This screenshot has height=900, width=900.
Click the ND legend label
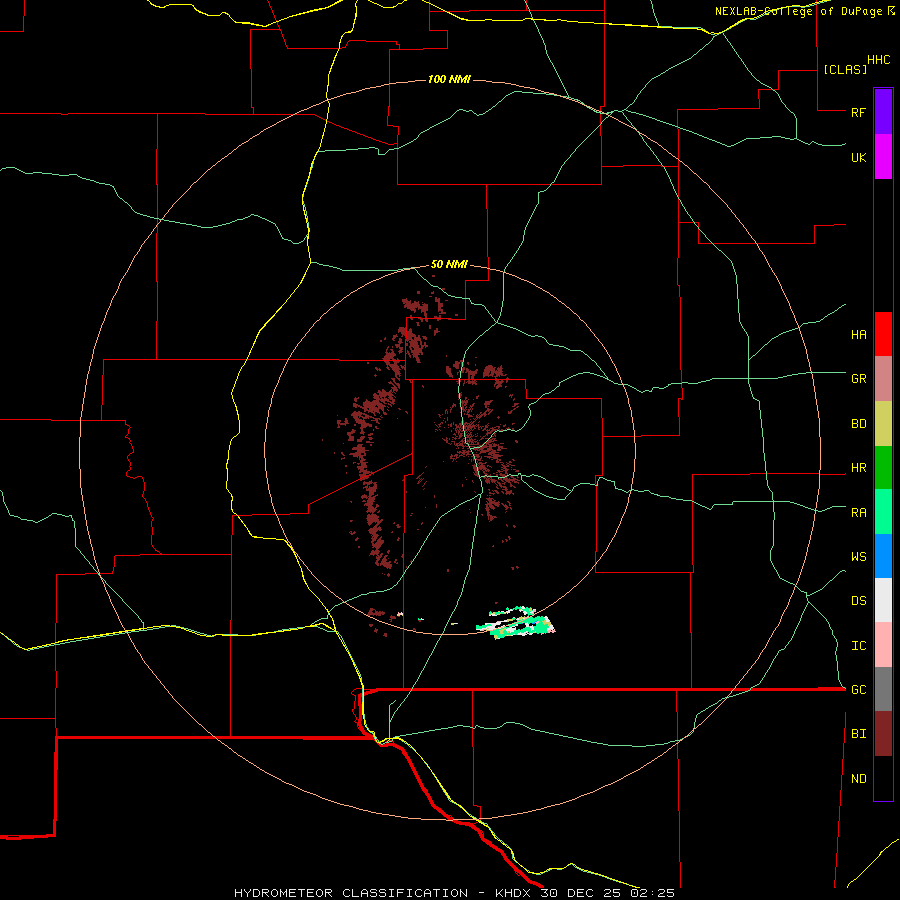pos(859,779)
